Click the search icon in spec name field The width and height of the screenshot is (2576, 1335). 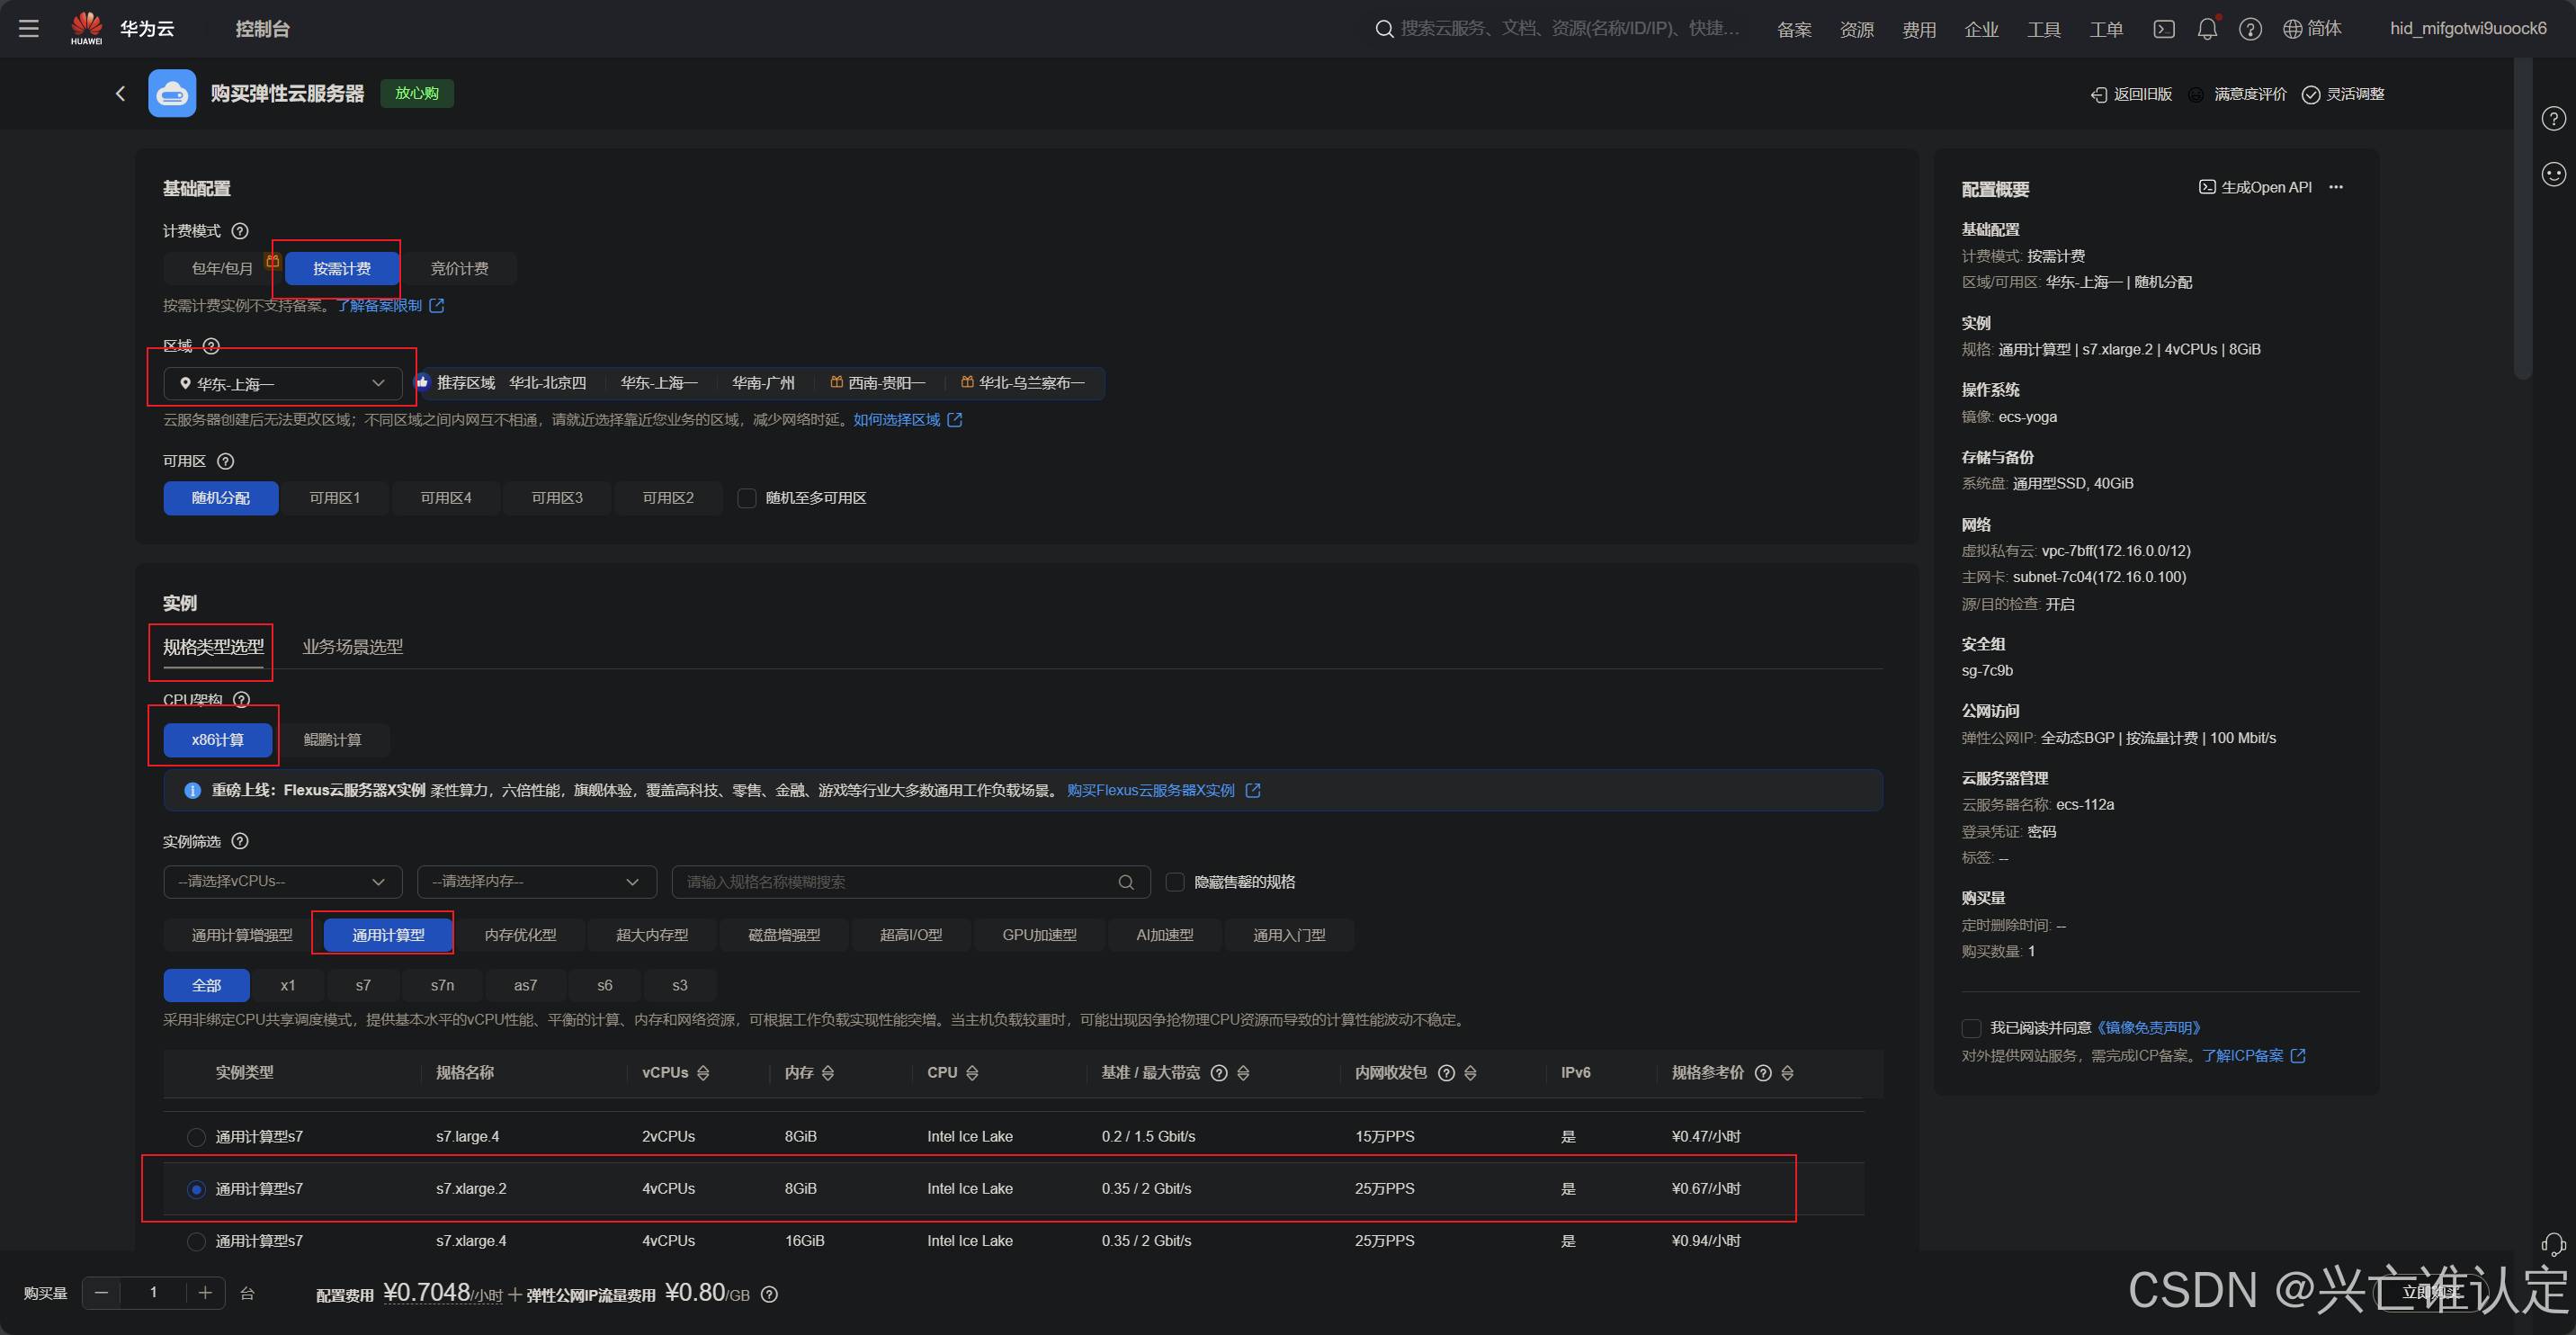point(1126,882)
